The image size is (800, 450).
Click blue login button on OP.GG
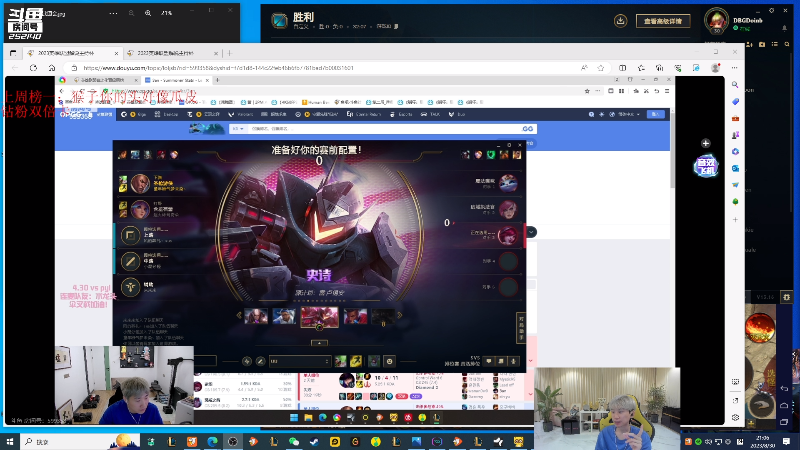[x=656, y=114]
